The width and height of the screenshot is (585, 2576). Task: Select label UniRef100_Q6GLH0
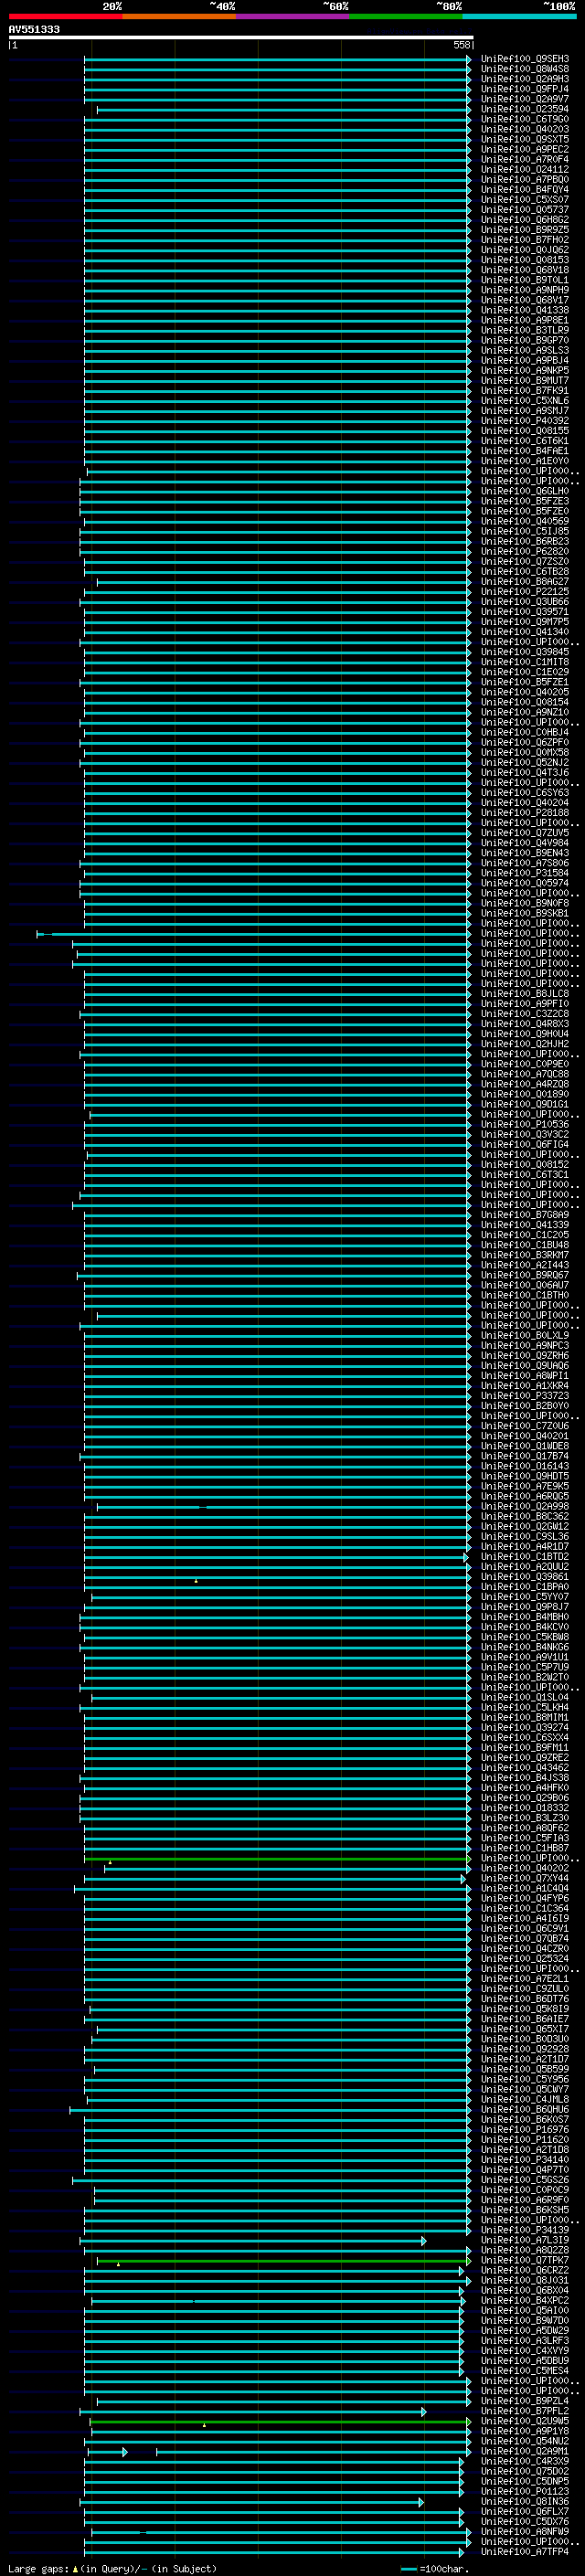(x=525, y=491)
